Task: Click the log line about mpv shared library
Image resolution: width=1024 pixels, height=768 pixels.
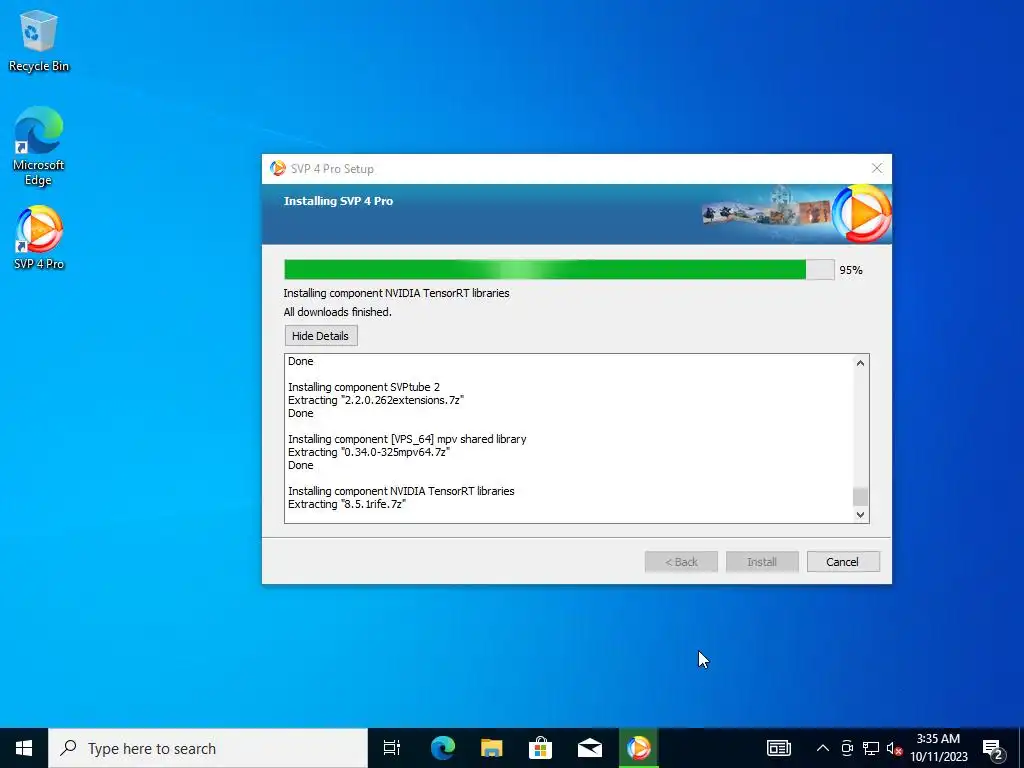Action: coord(407,439)
